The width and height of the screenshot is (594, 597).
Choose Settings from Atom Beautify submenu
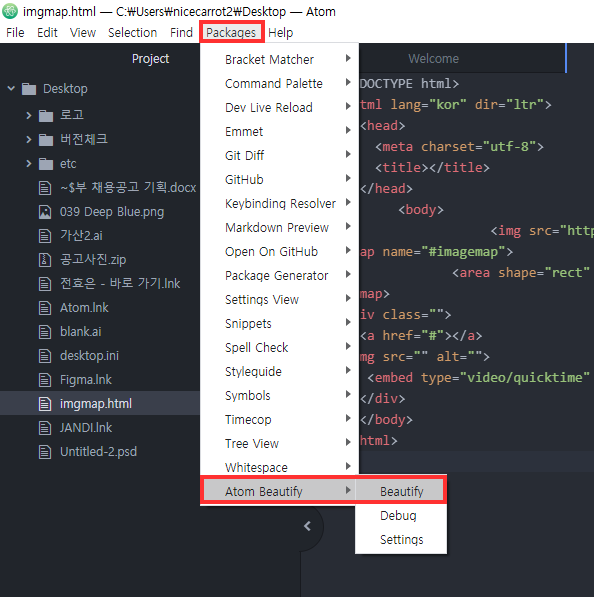pos(401,539)
